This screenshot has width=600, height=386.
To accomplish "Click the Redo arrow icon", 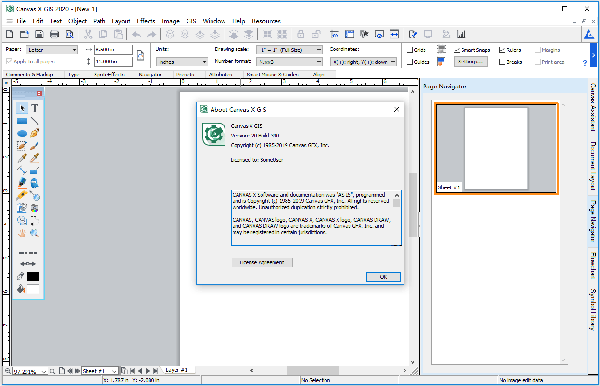I will coord(152,34).
